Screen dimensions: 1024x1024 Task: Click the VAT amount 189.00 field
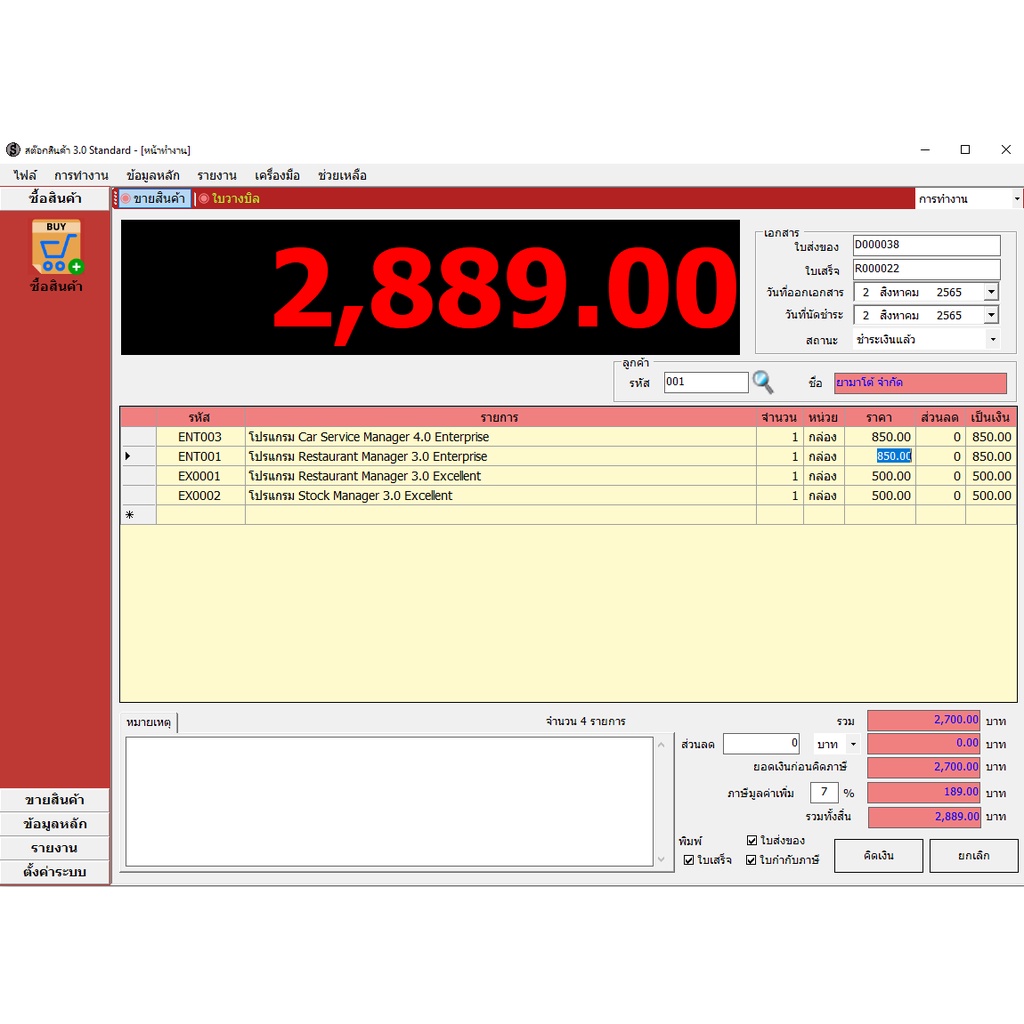click(923, 792)
